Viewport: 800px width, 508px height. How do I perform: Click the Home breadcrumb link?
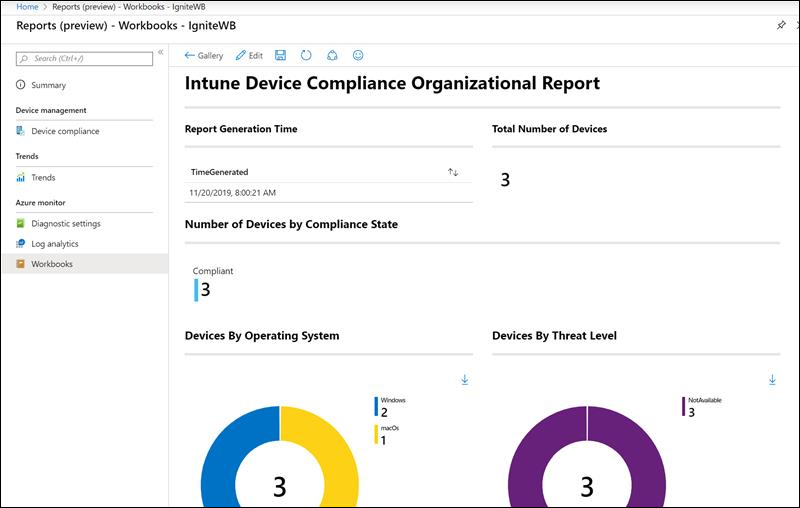click(27, 7)
